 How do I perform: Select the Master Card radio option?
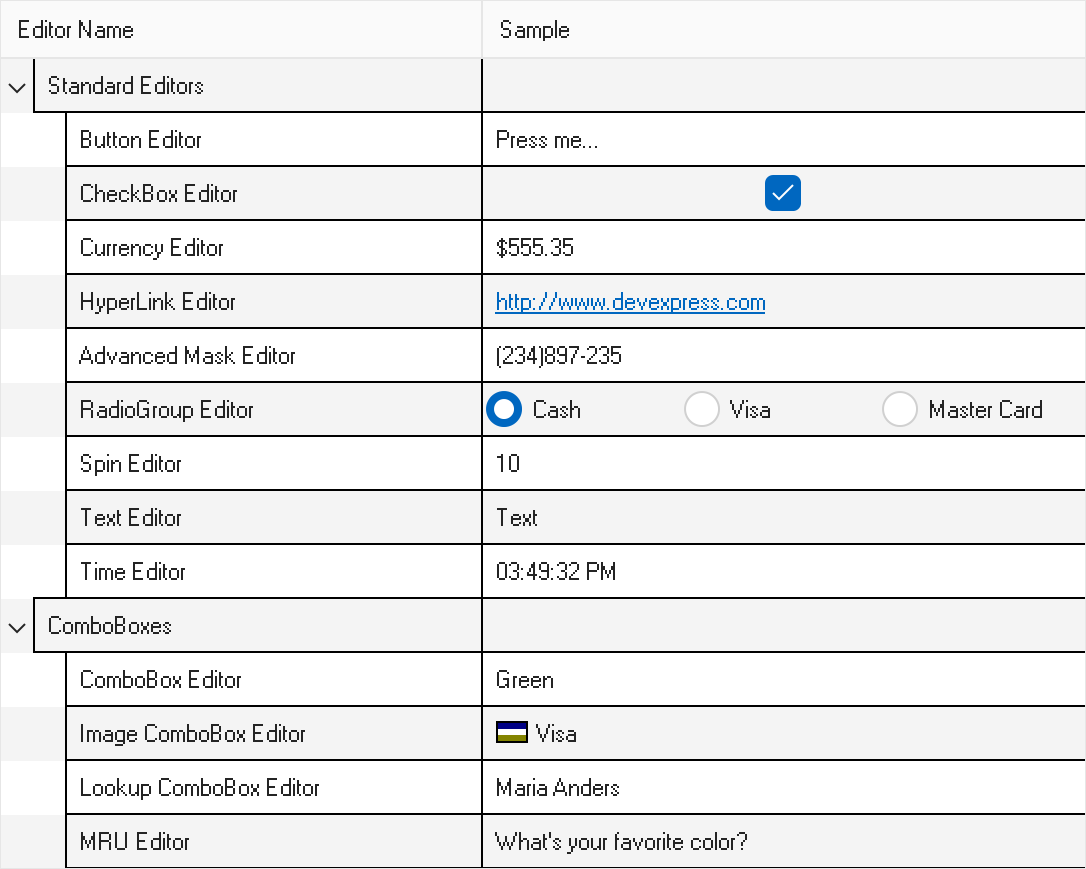(900, 410)
